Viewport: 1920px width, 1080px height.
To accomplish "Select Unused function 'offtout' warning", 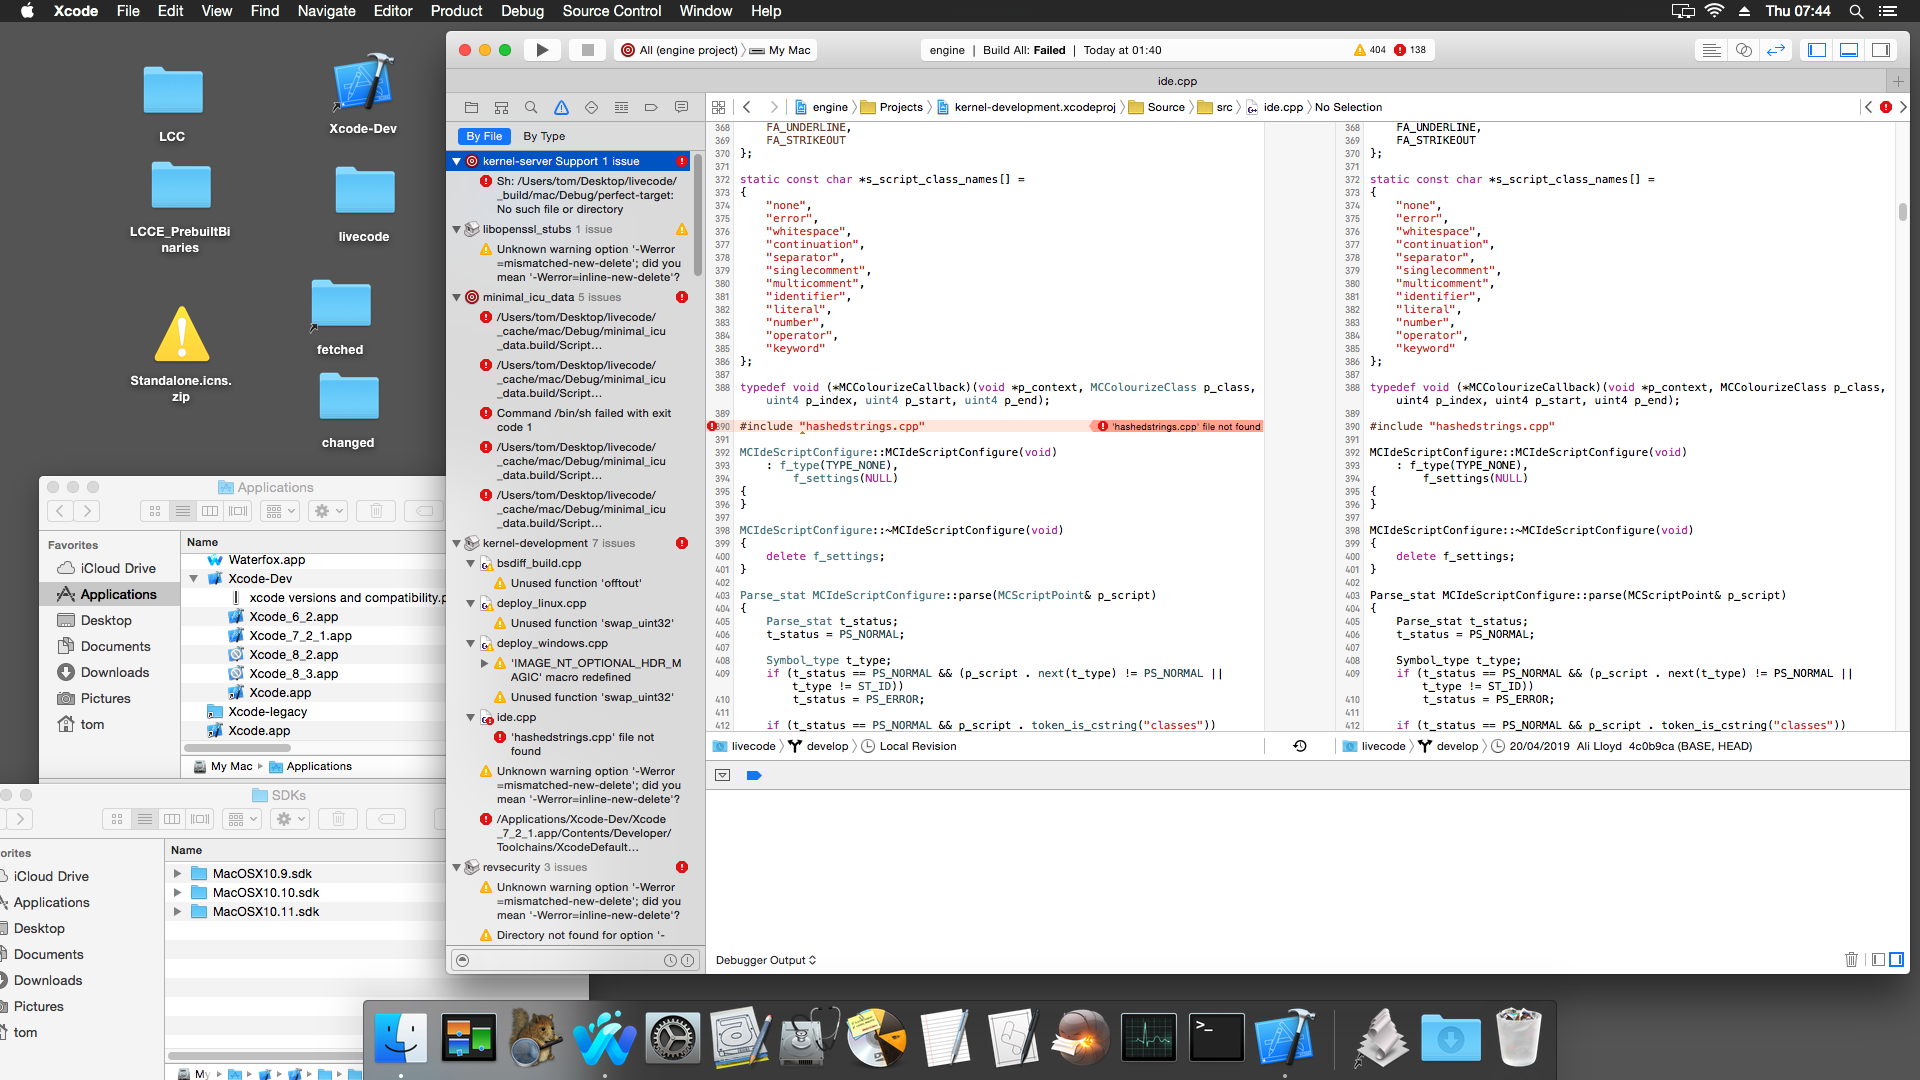I will [x=576, y=583].
